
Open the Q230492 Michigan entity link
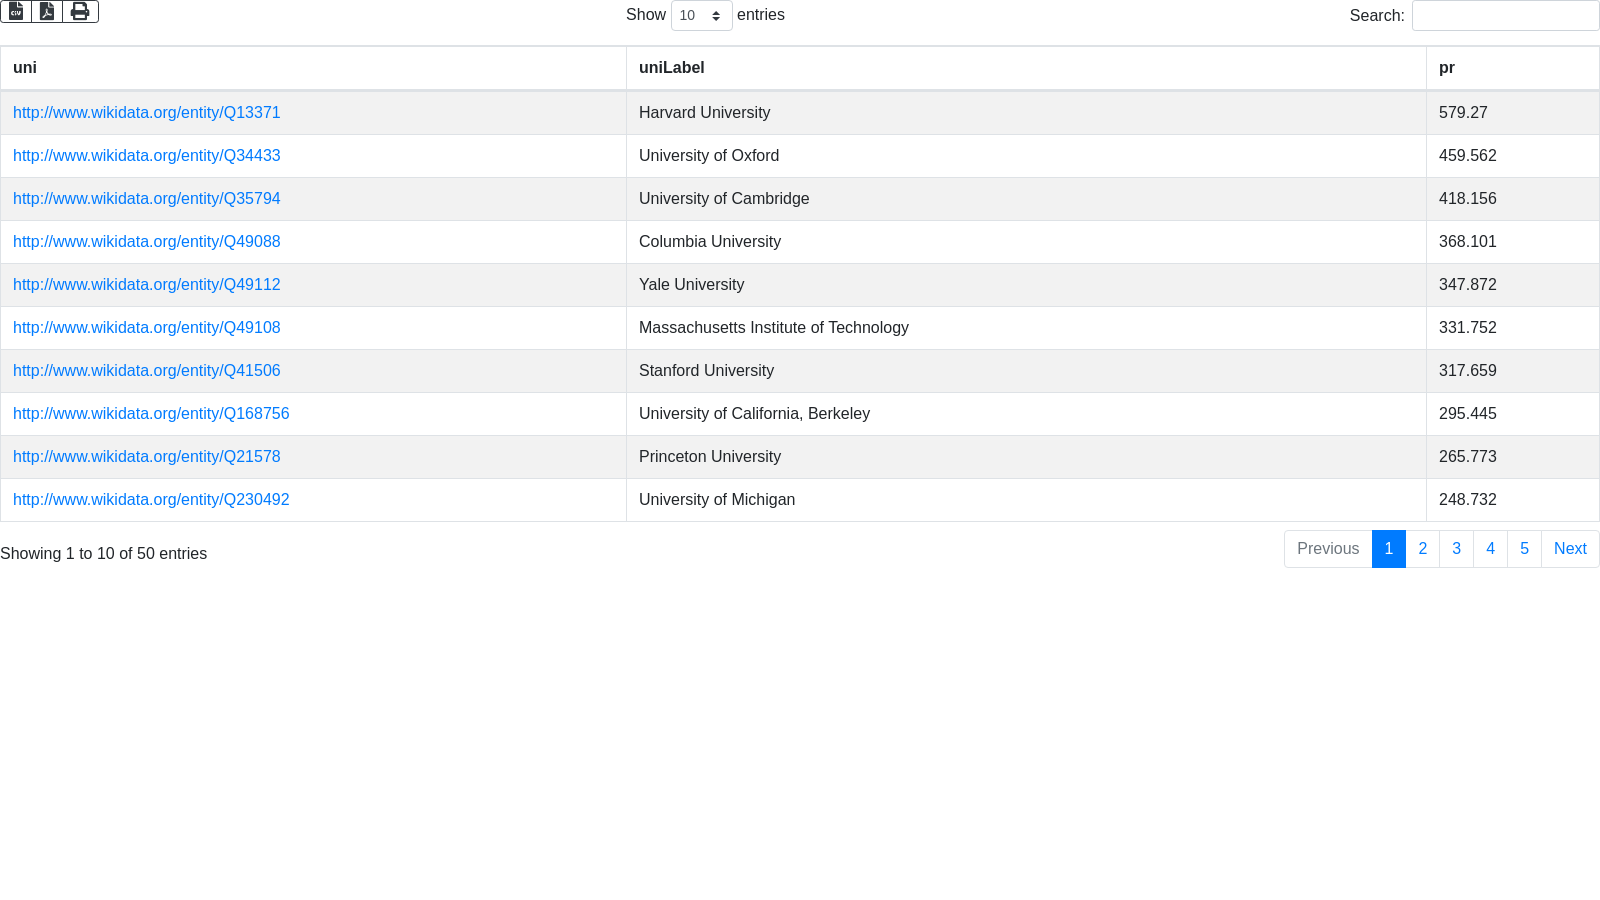[151, 500]
